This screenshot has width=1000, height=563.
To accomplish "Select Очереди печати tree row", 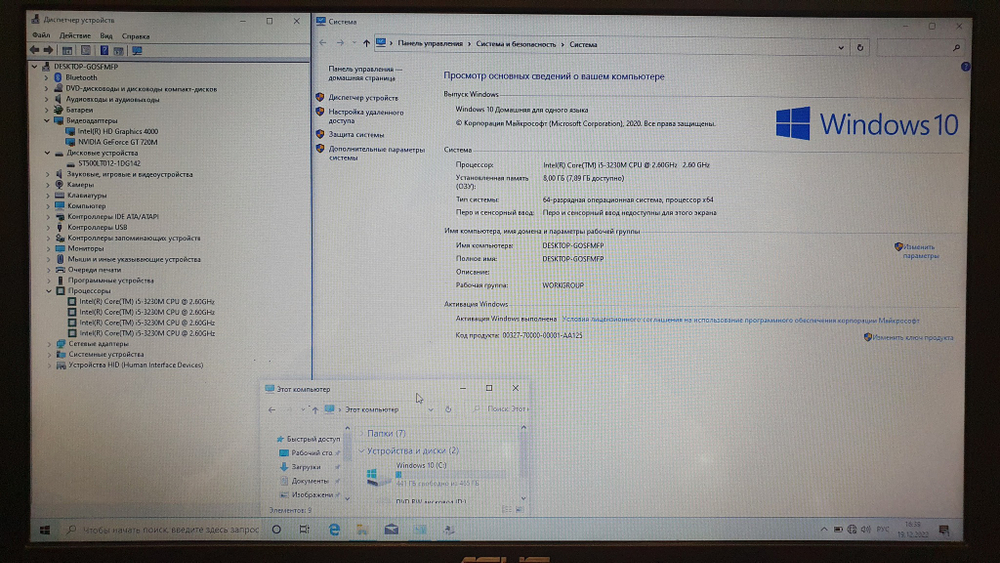I will click(x=94, y=270).
